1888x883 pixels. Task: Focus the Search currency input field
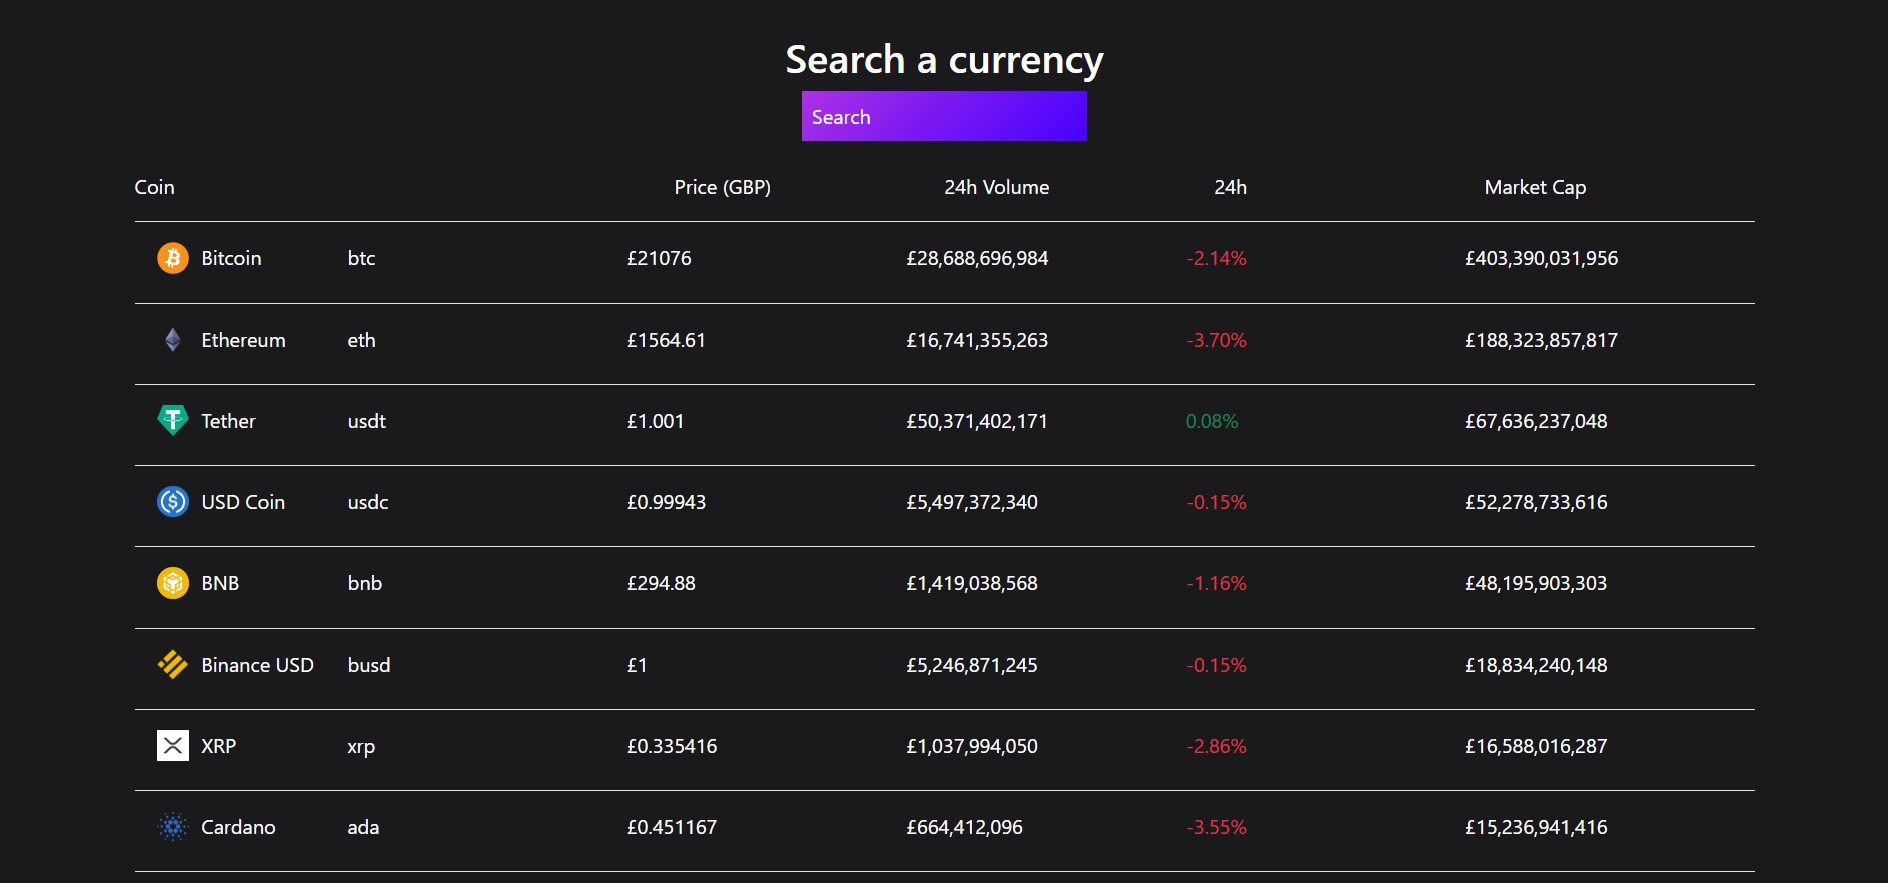944,116
